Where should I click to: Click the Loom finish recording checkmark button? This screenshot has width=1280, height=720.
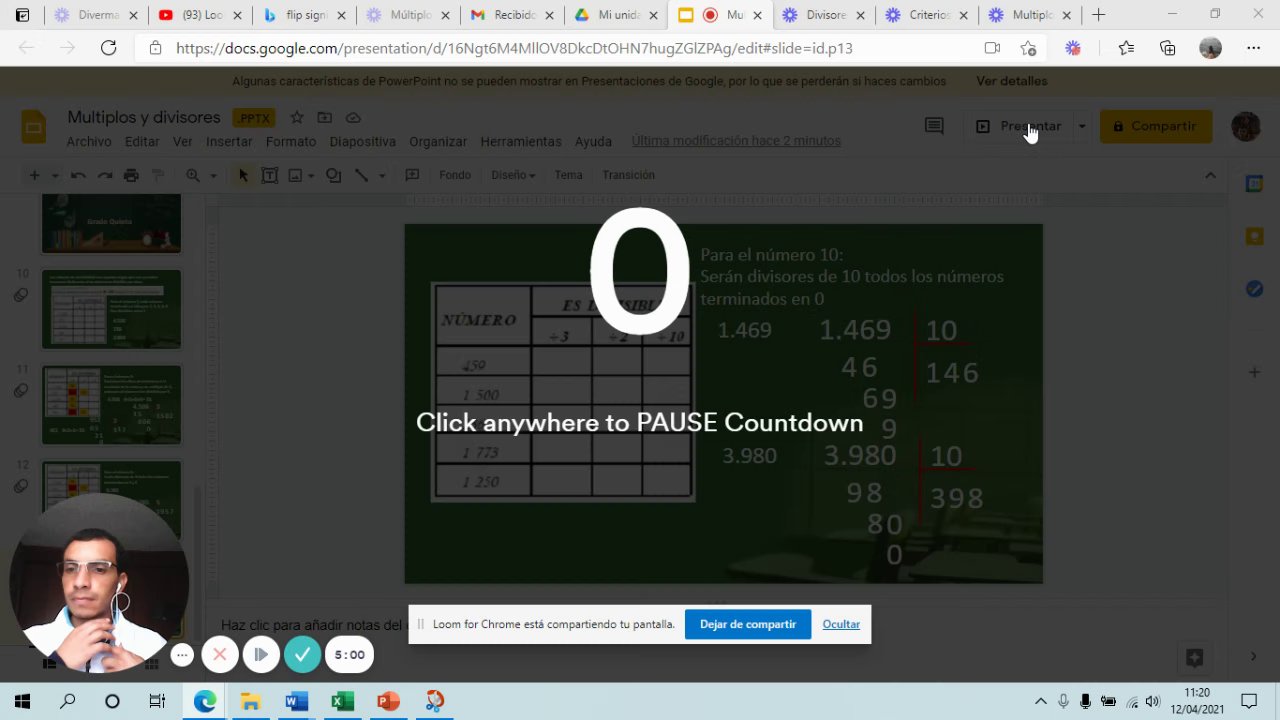302,655
